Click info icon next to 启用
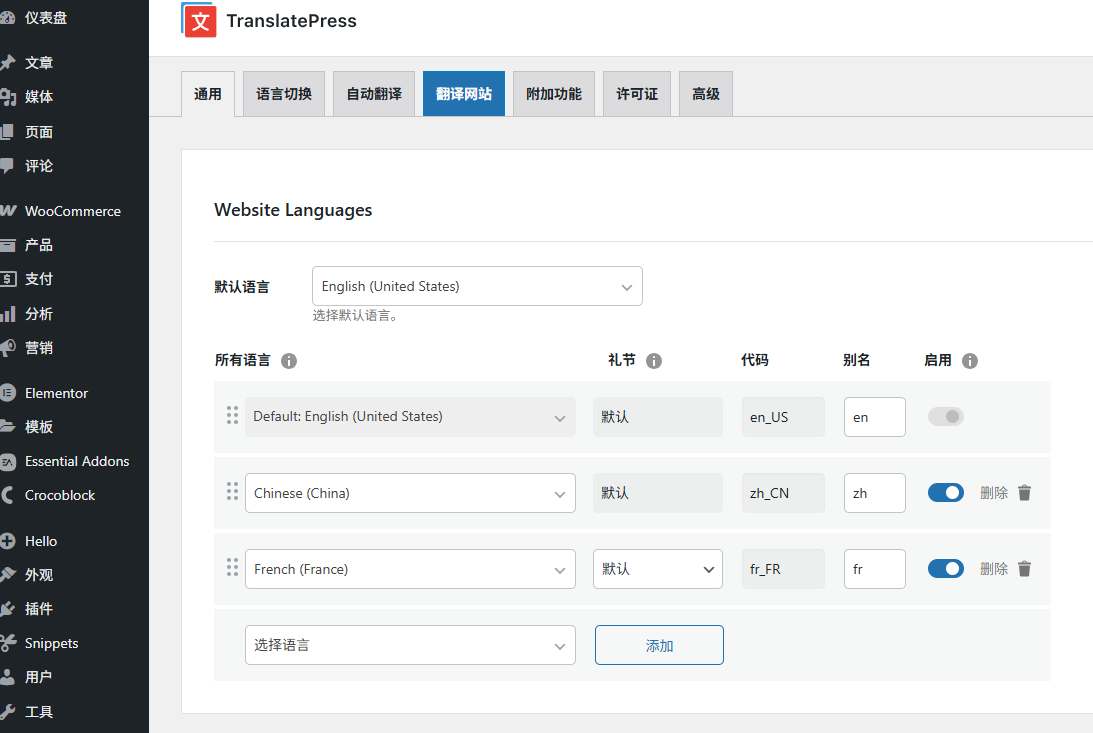1093x733 pixels. 969,361
